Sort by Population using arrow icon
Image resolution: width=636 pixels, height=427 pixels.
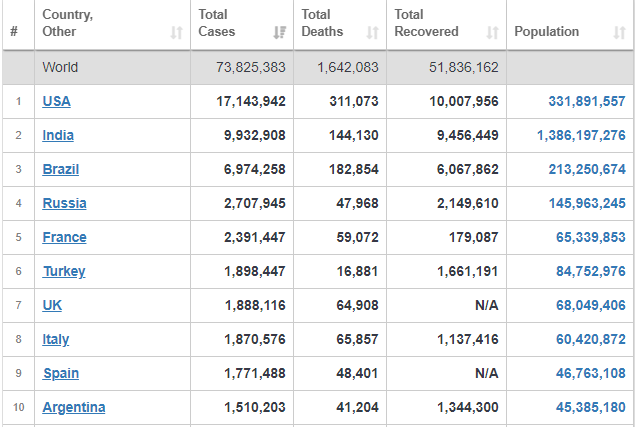[x=619, y=32]
